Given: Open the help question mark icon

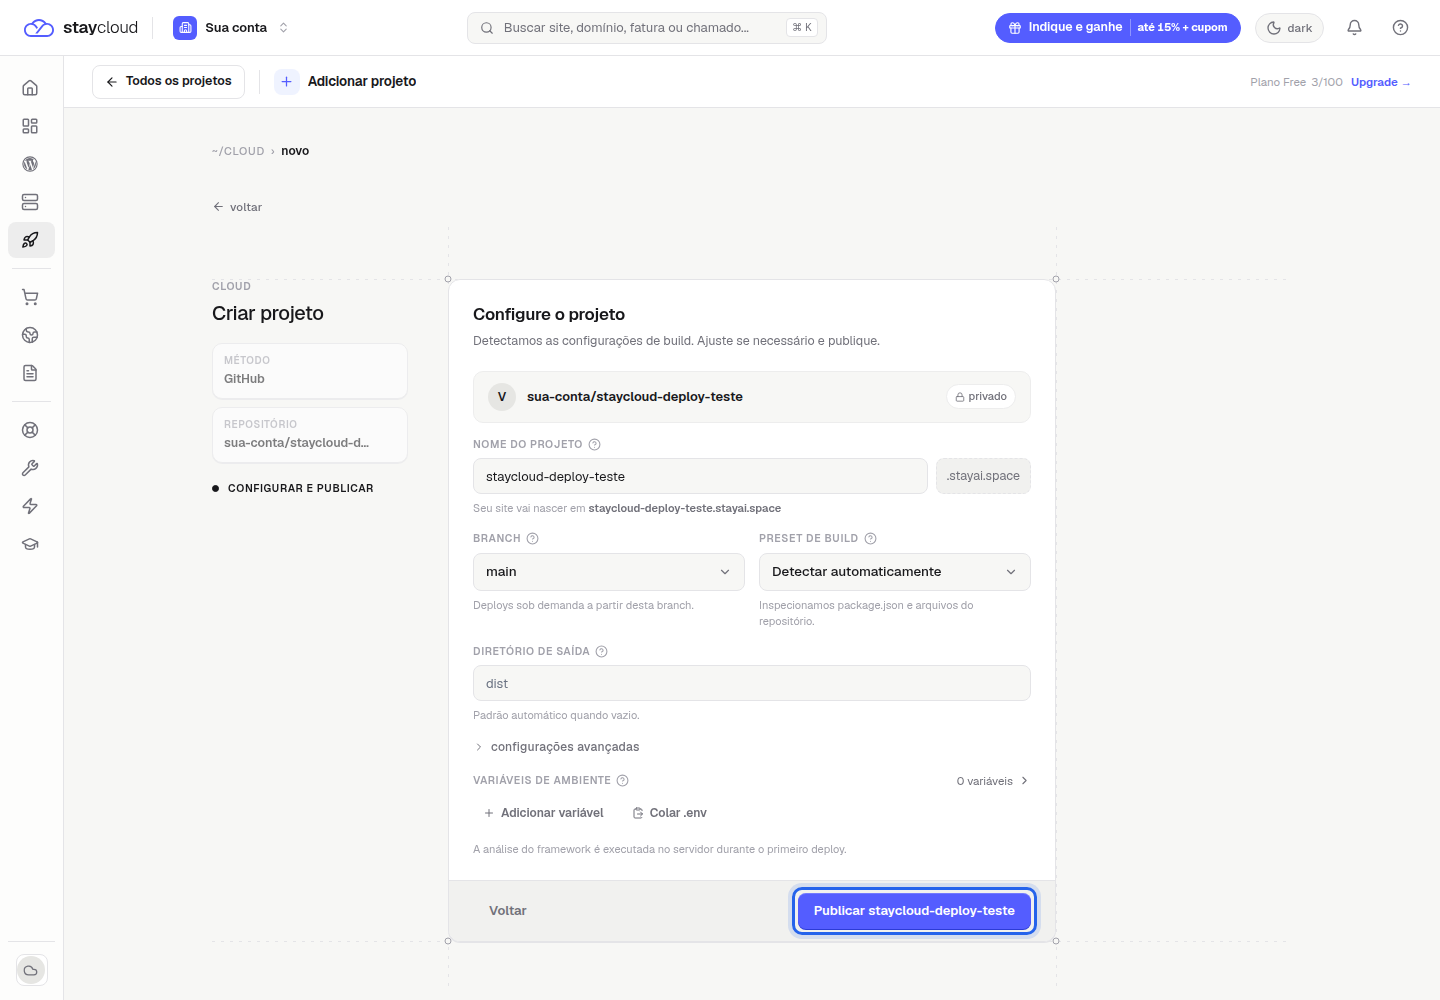Looking at the screenshot, I should coord(1400,28).
